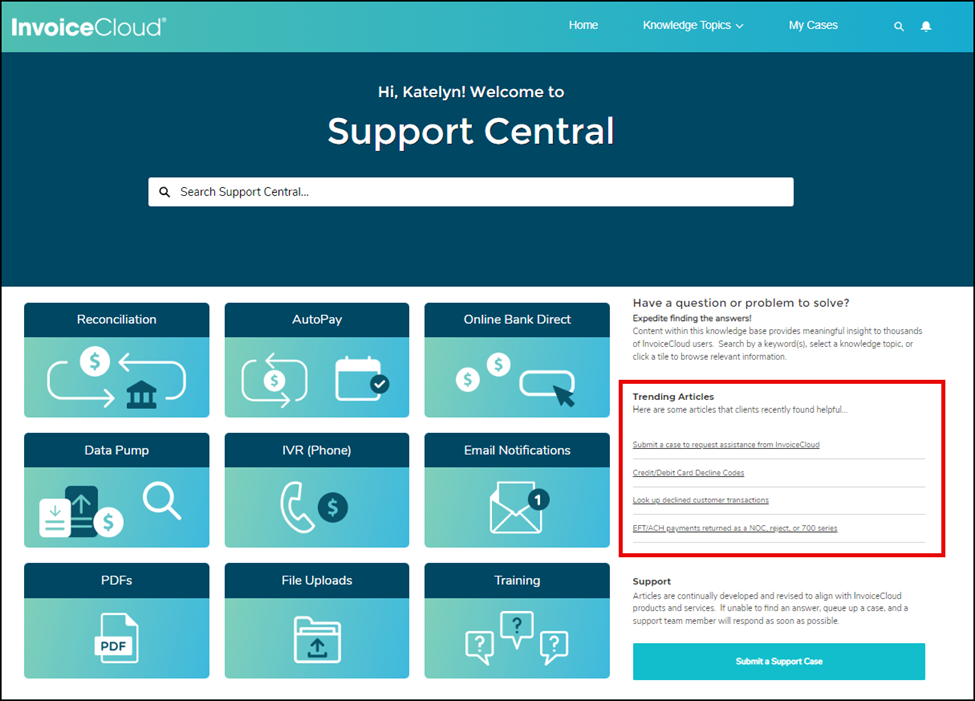Click the InvoiceCloud logo

[x=88, y=27]
